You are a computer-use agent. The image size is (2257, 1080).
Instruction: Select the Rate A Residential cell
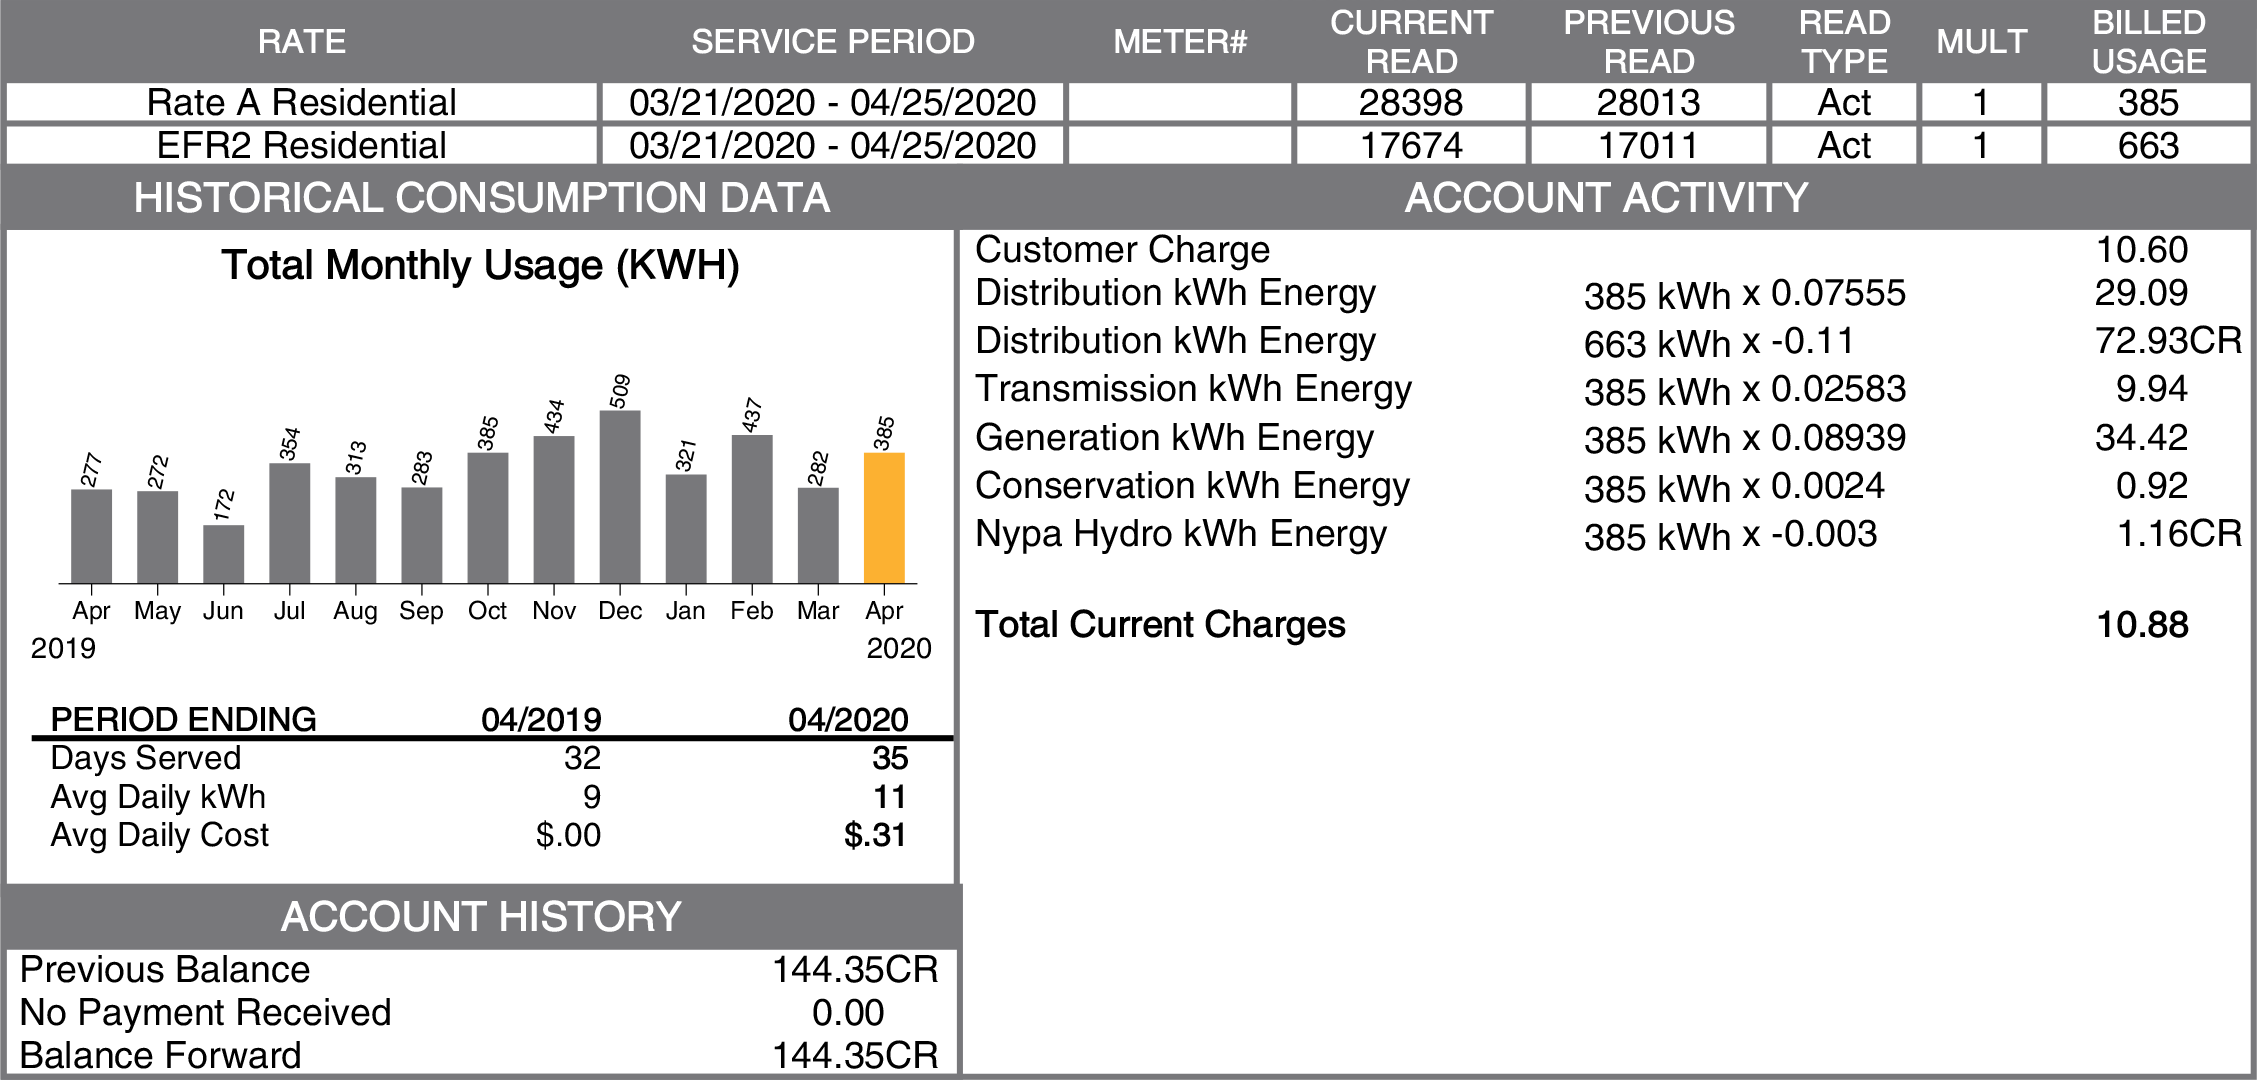tap(301, 103)
